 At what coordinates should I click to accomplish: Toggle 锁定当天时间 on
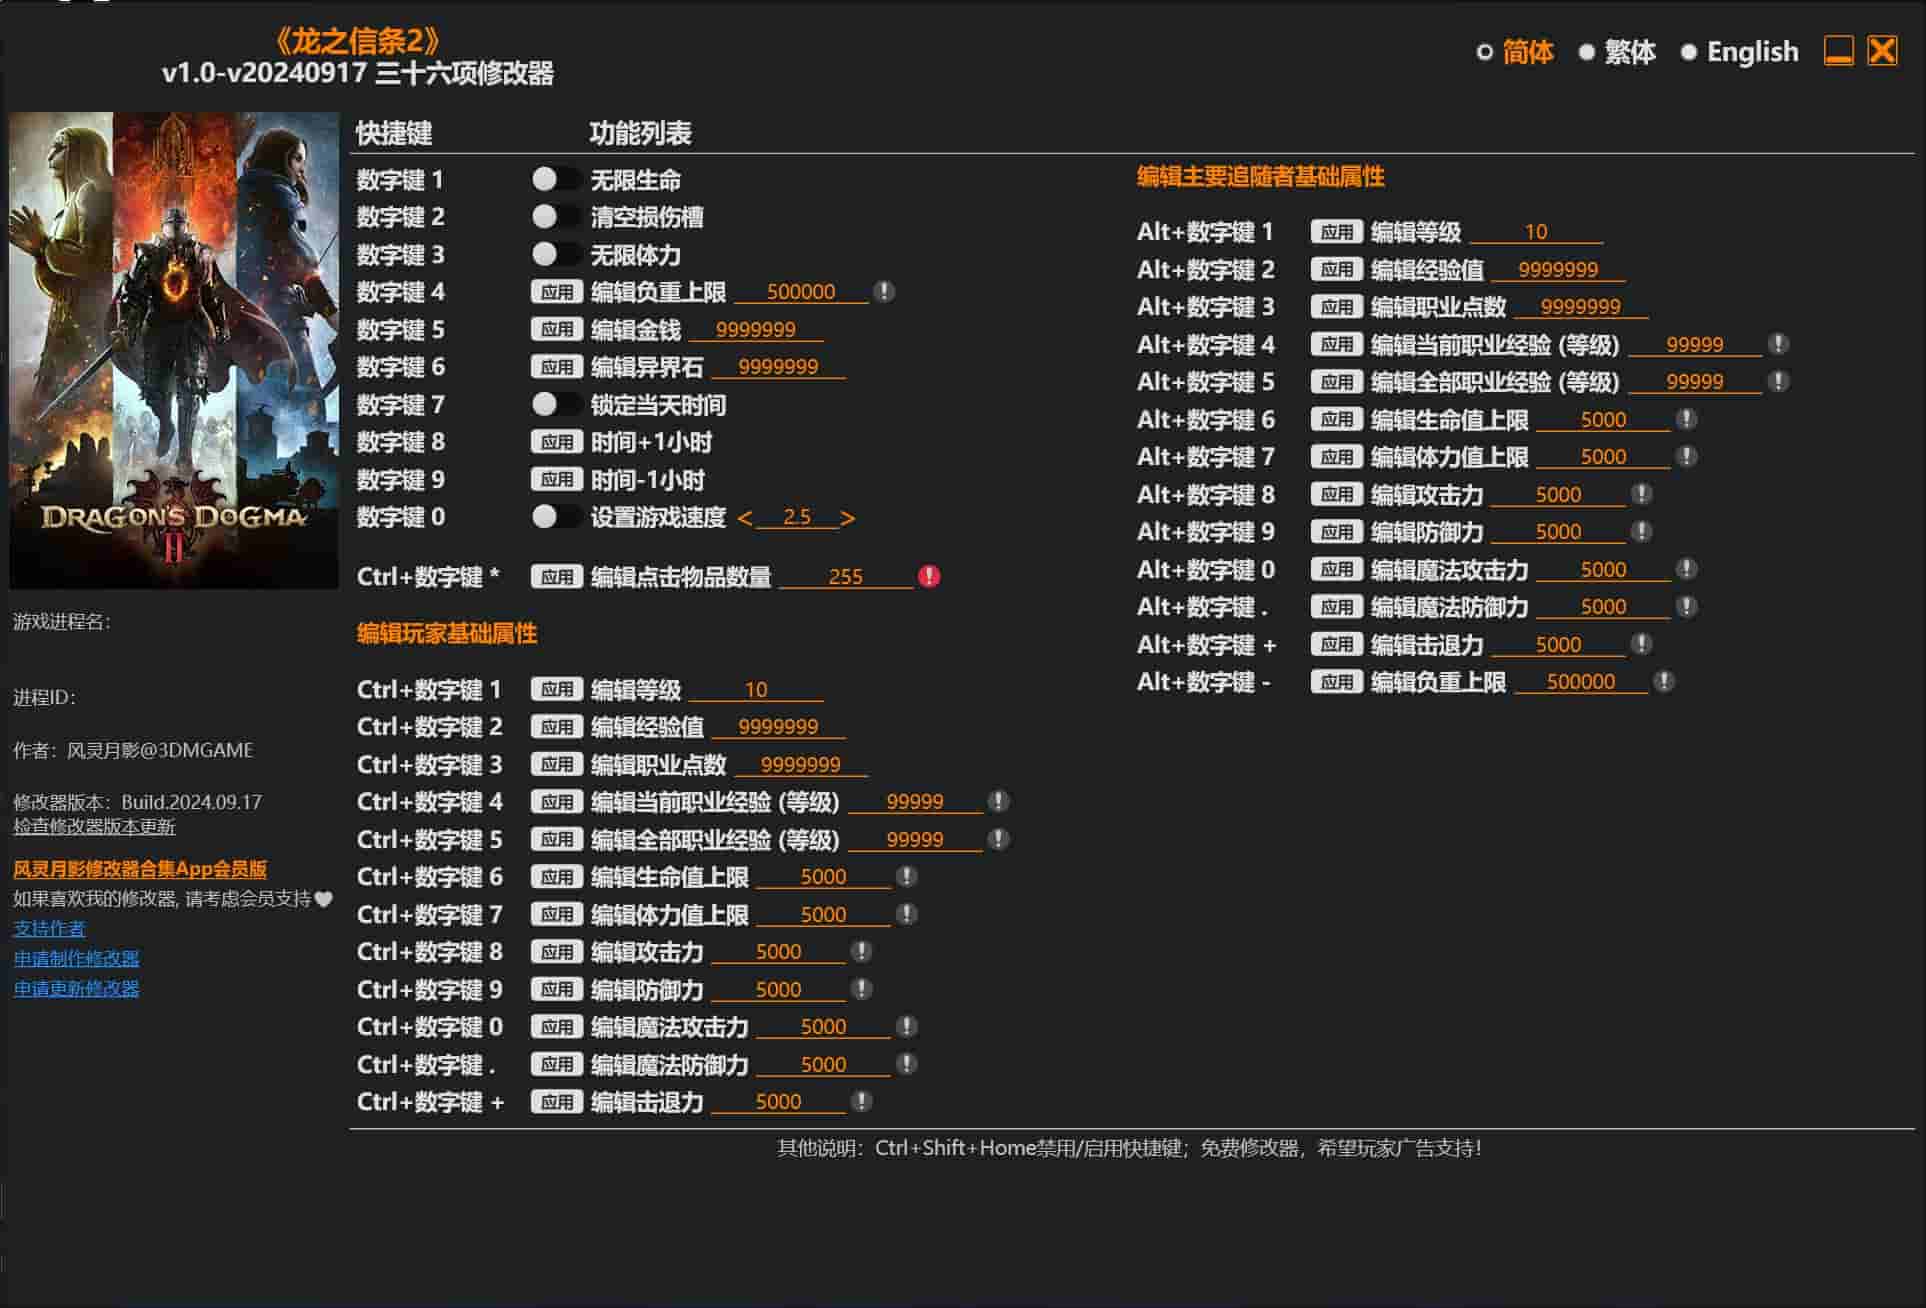click(x=555, y=405)
